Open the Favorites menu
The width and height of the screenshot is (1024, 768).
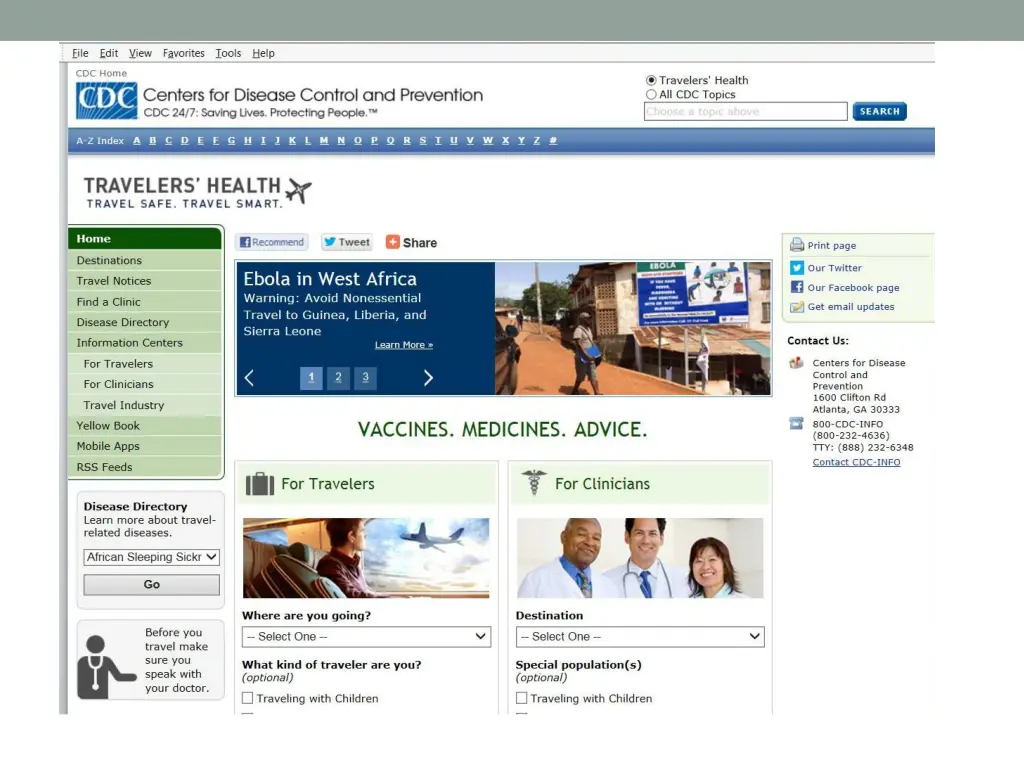(184, 53)
